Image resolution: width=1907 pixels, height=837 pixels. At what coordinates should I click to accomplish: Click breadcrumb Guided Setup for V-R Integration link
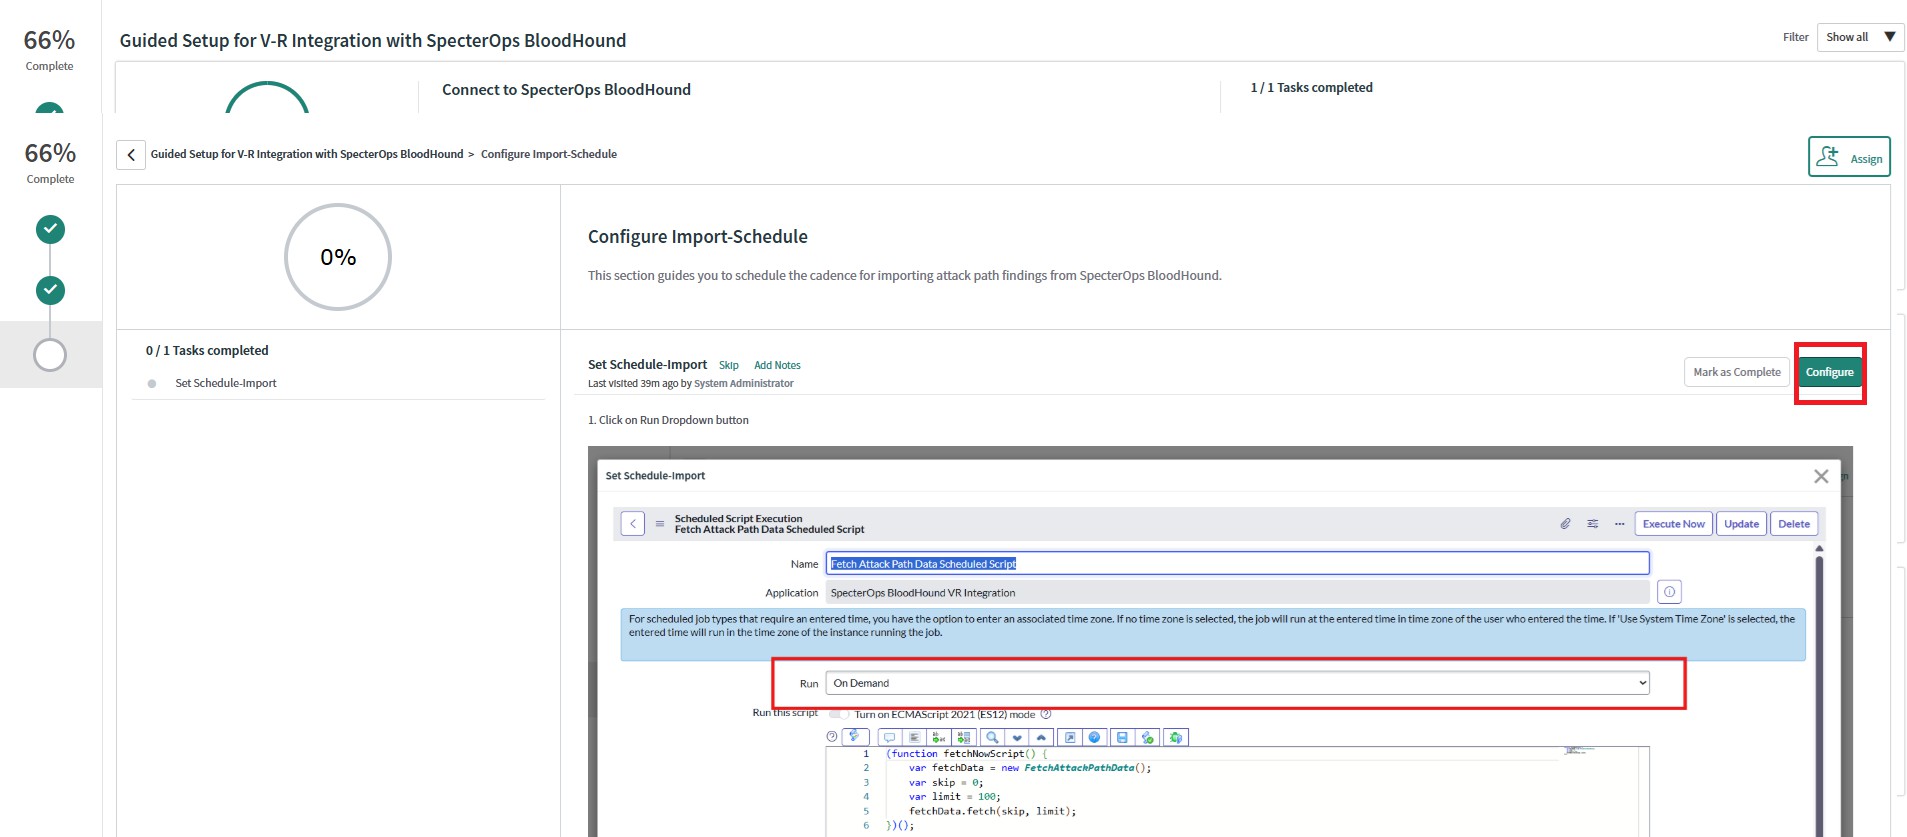[x=307, y=154]
